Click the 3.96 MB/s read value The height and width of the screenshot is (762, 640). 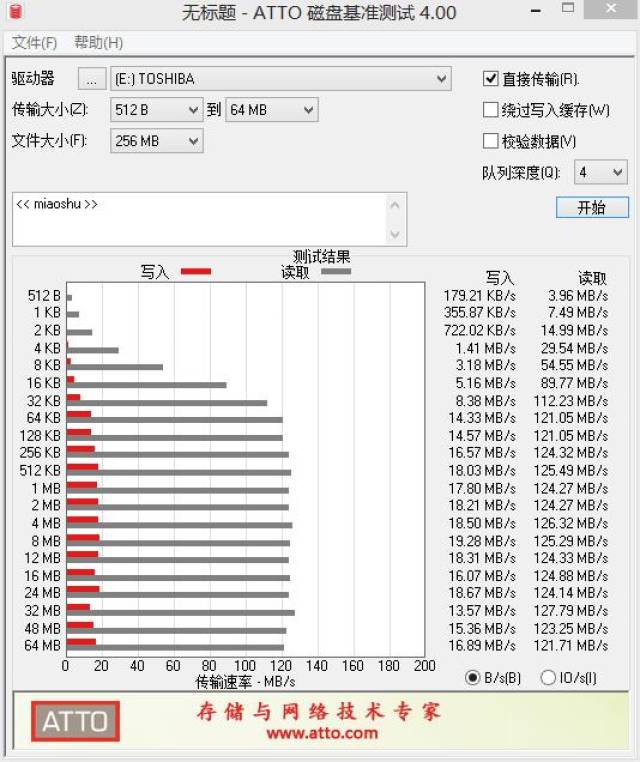[x=578, y=296]
